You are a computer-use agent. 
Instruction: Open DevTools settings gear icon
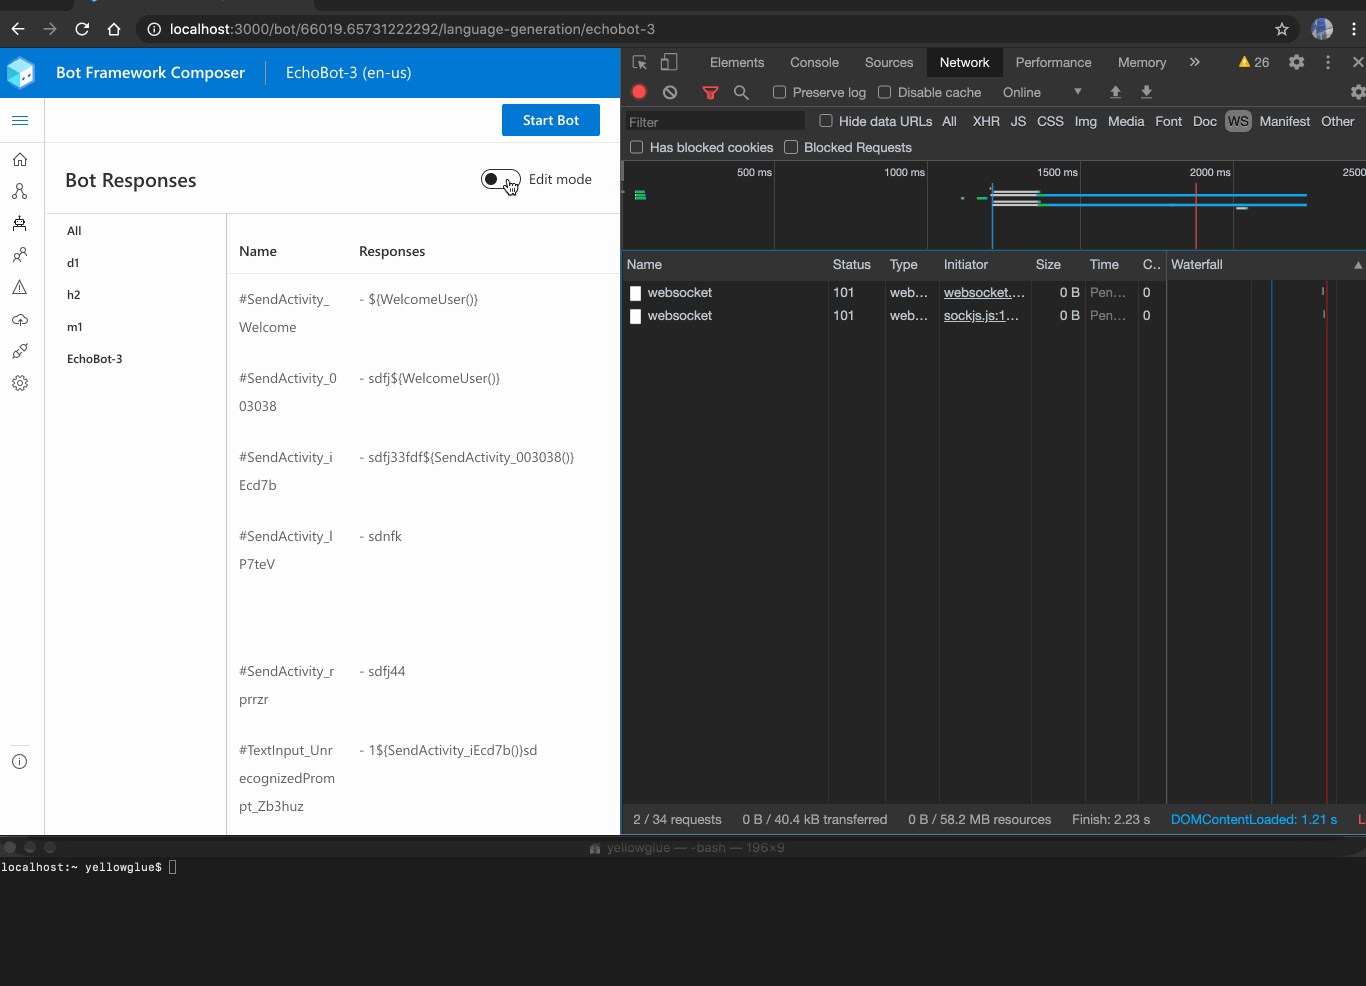tap(1296, 62)
